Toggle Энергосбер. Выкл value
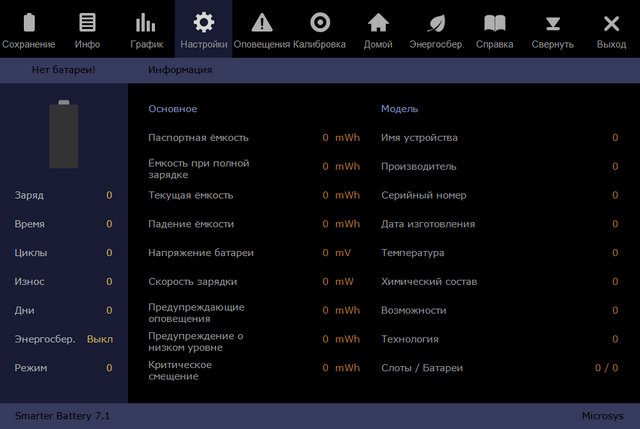Viewport: 640px width, 429px height. click(x=100, y=339)
